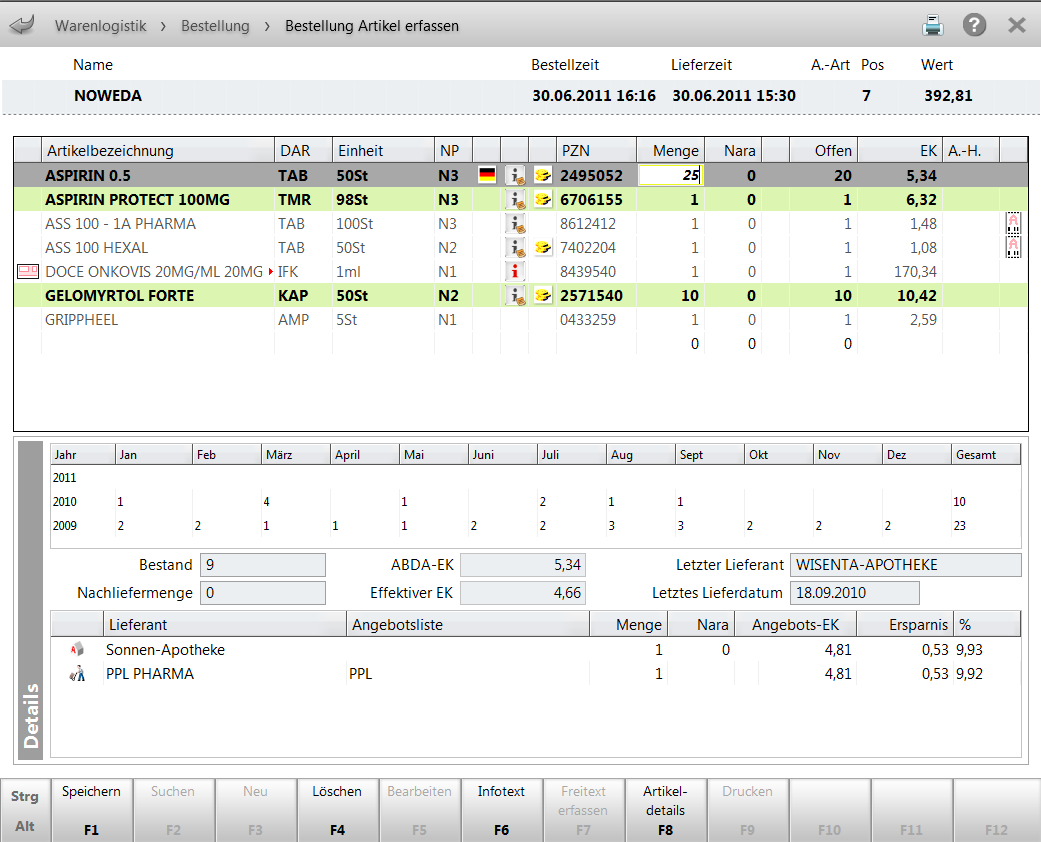This screenshot has width=1041, height=842.
Task: Click the Offen column header
Action: (x=823, y=151)
